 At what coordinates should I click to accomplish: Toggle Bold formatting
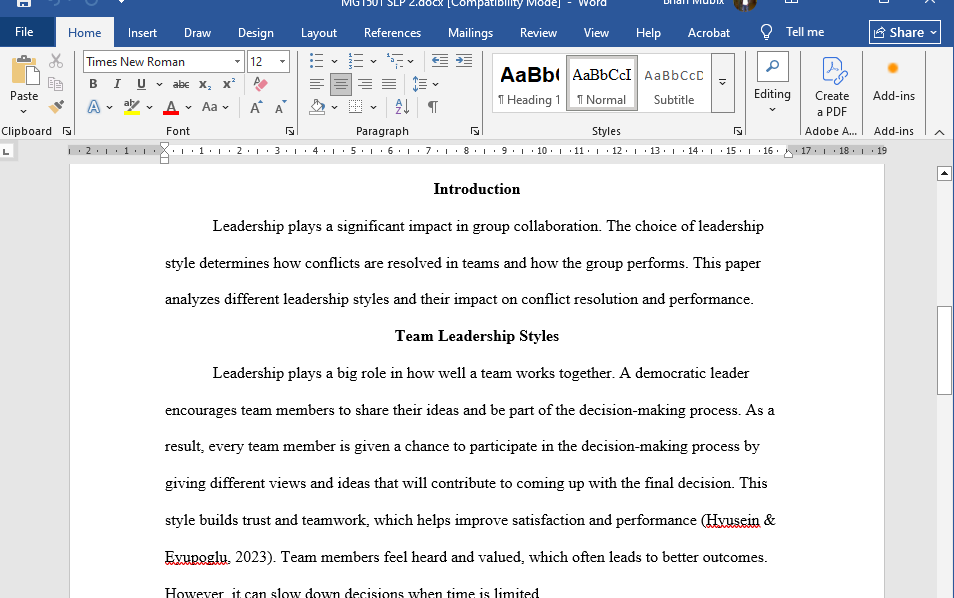pyautogui.click(x=93, y=84)
